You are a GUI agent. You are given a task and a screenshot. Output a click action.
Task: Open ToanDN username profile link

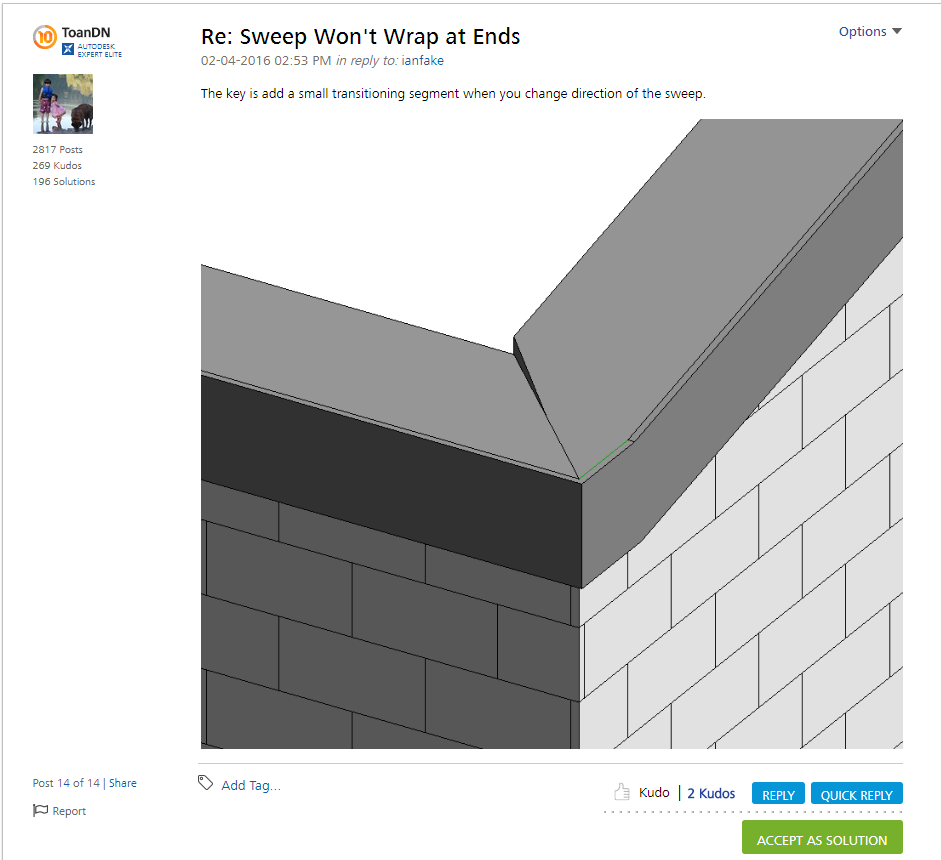[86, 32]
